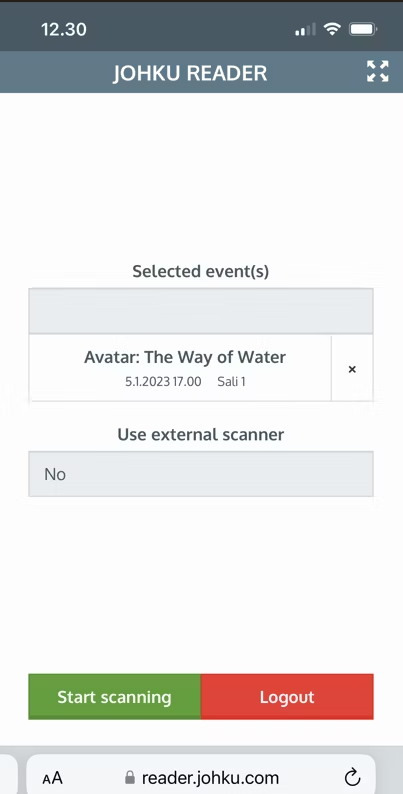
Task: Select the Avatar: The Way of Water event row
Action: click(180, 368)
